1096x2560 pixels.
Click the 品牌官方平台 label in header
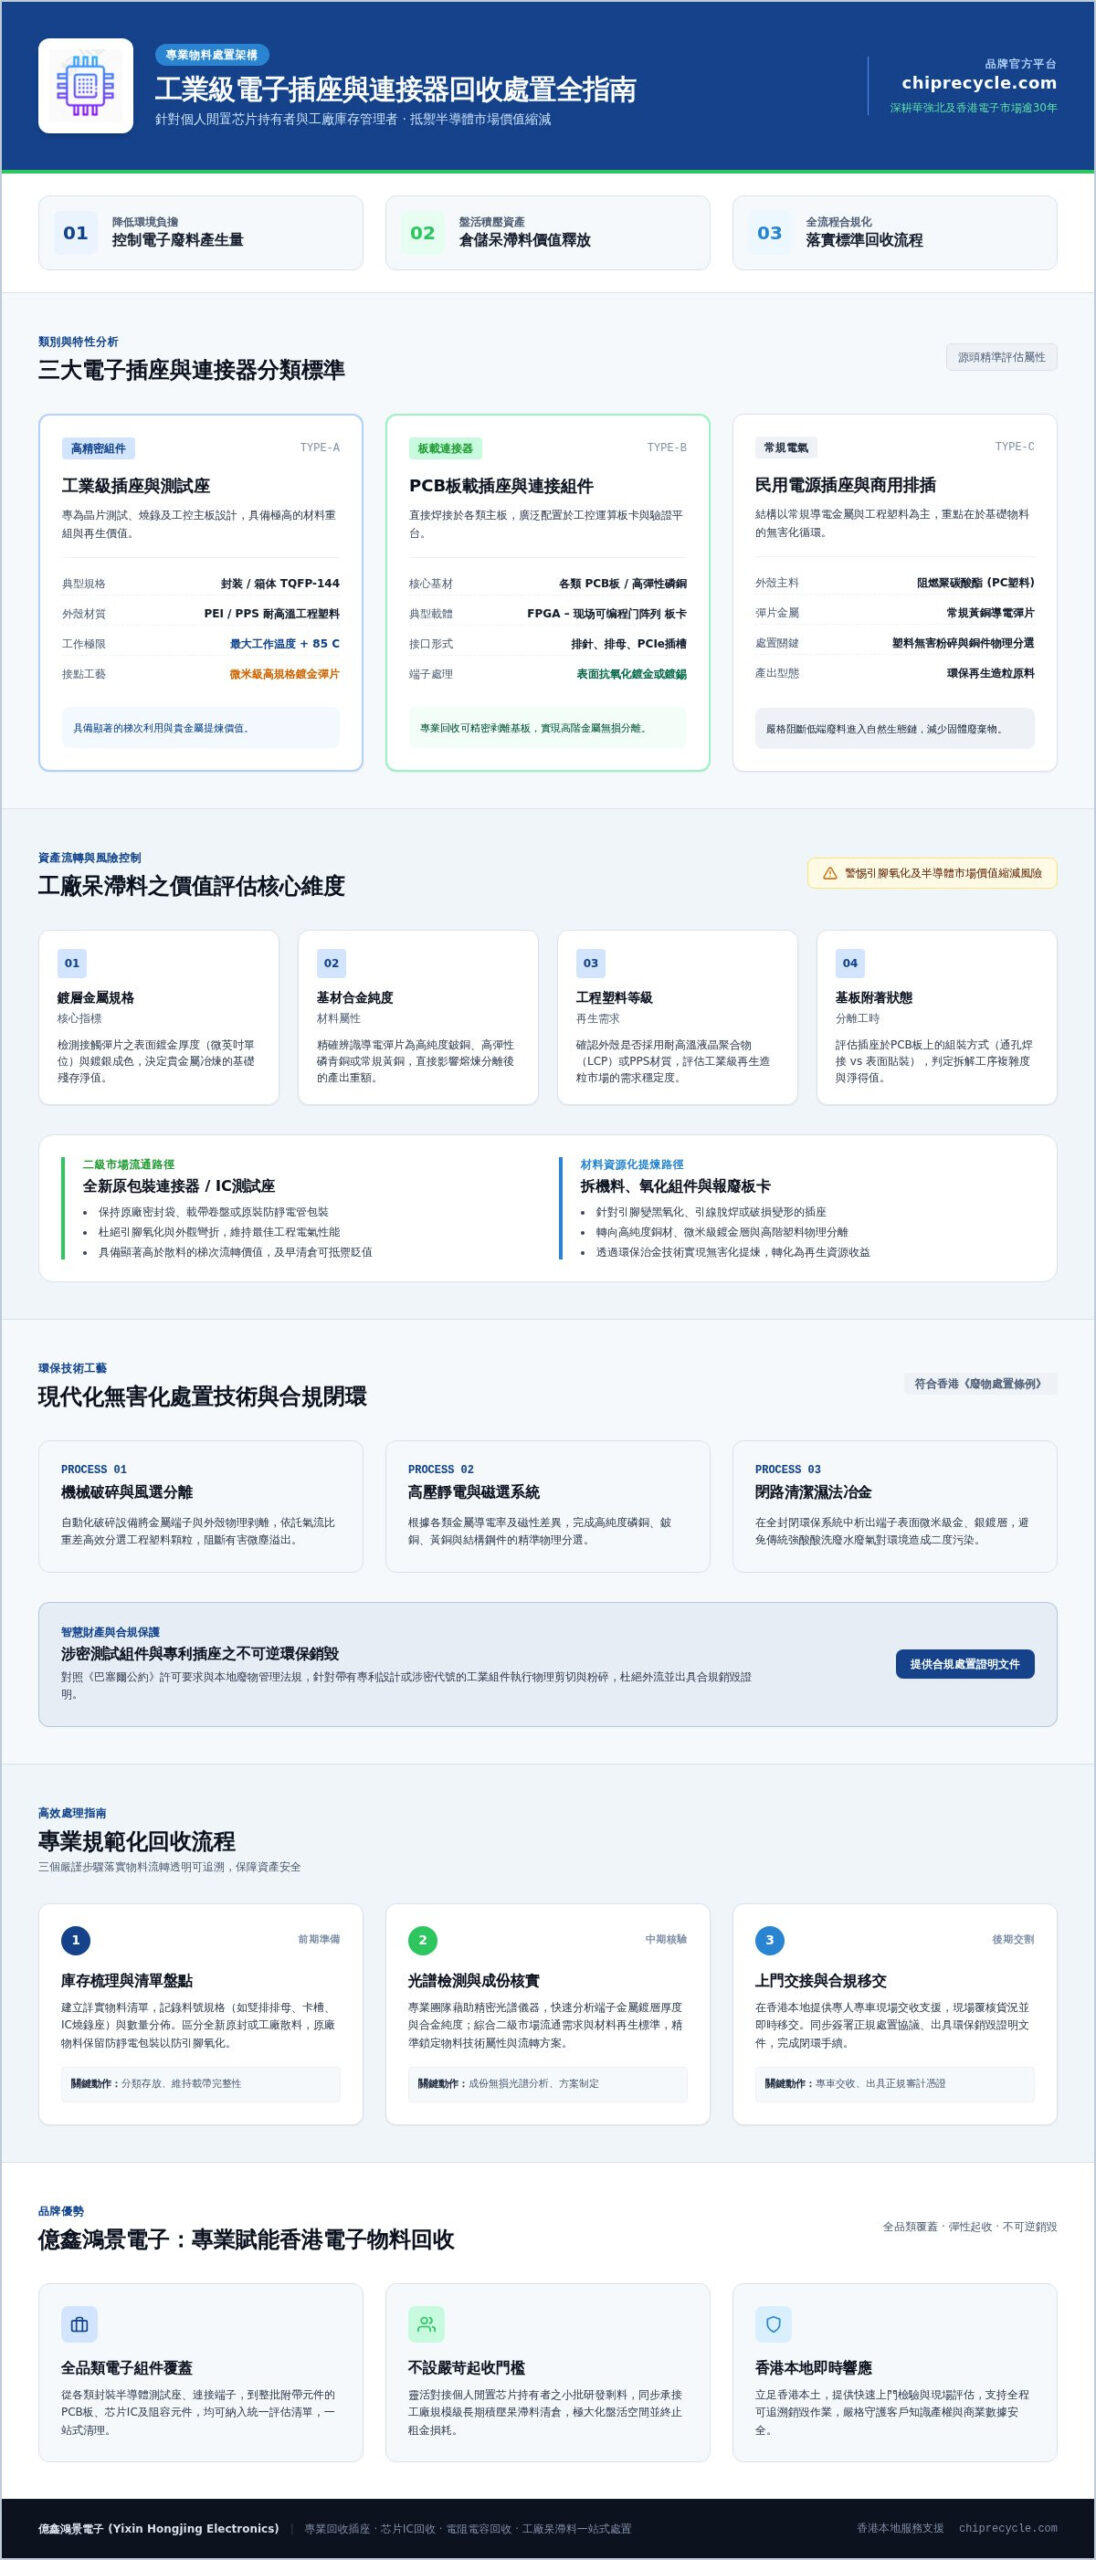tap(1020, 63)
